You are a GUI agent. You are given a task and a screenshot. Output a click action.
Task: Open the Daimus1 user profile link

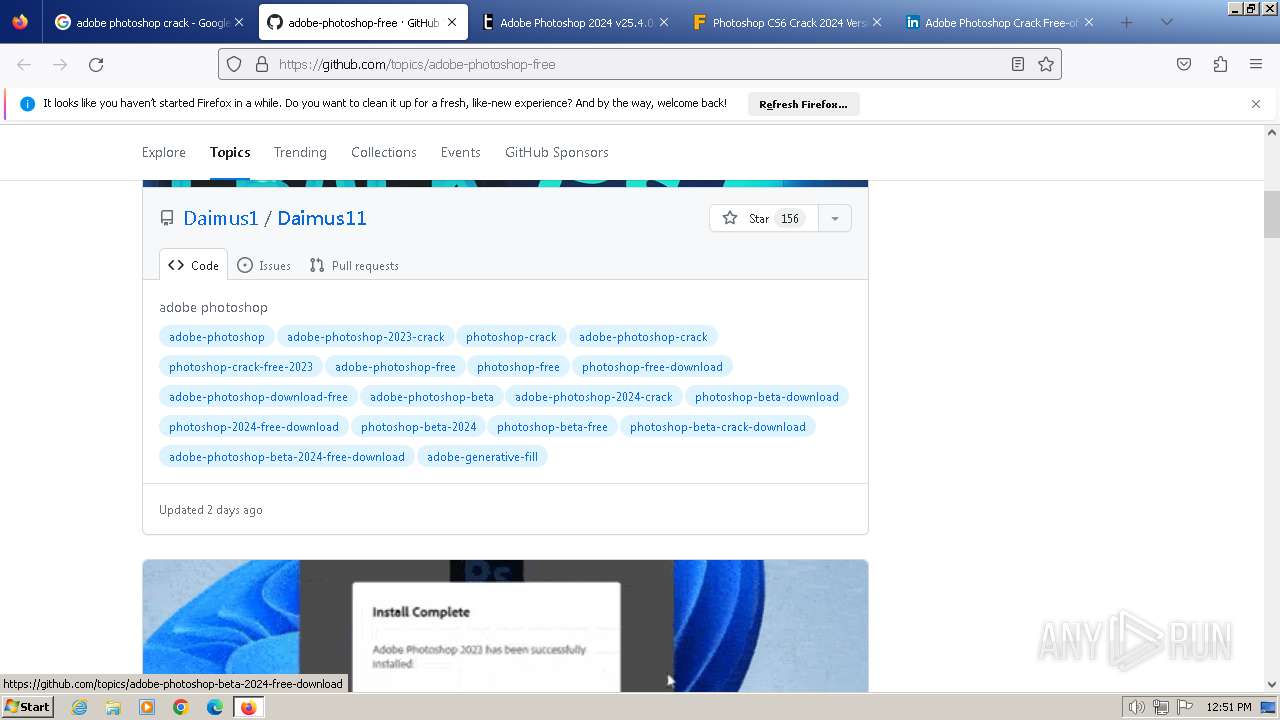pos(221,218)
